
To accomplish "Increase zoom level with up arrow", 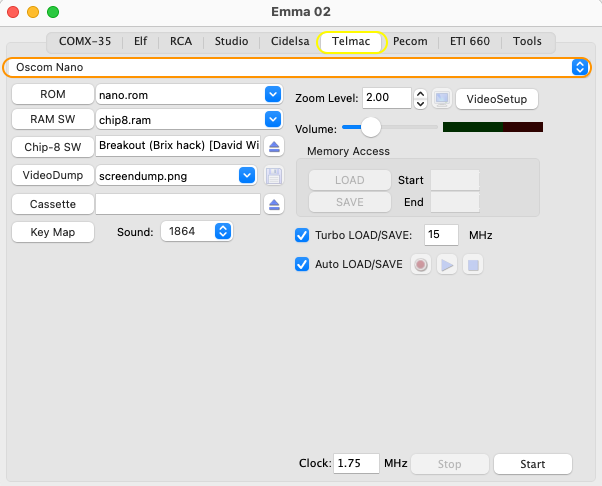I will tap(421, 94).
